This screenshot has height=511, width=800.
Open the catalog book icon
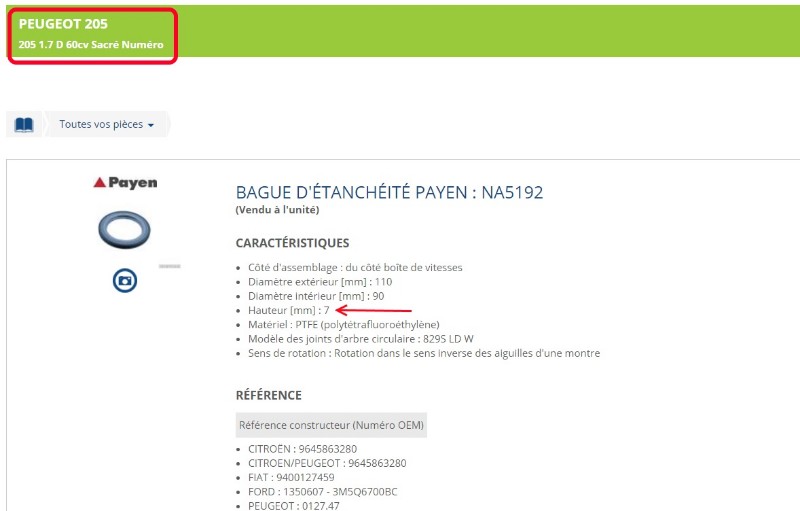pyautogui.click(x=24, y=124)
